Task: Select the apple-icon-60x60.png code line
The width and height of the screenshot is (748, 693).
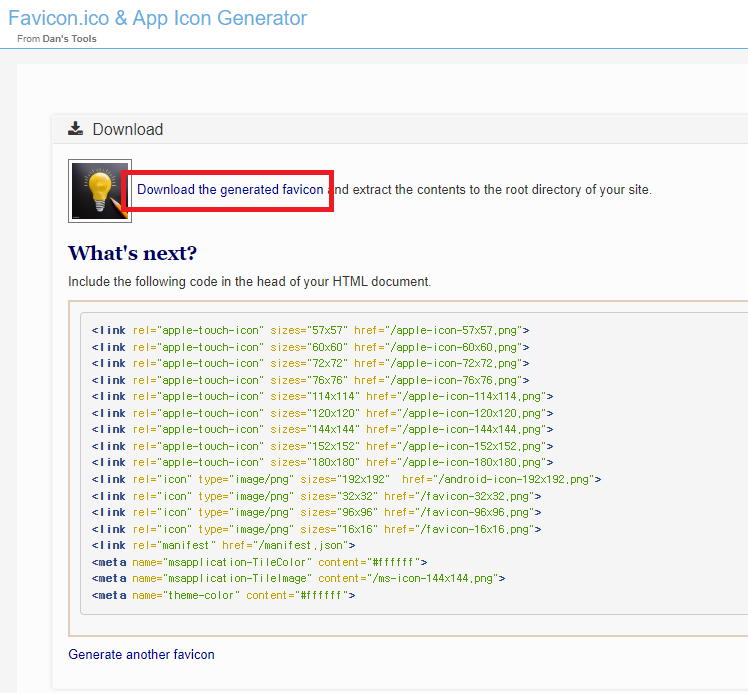Action: (311, 347)
